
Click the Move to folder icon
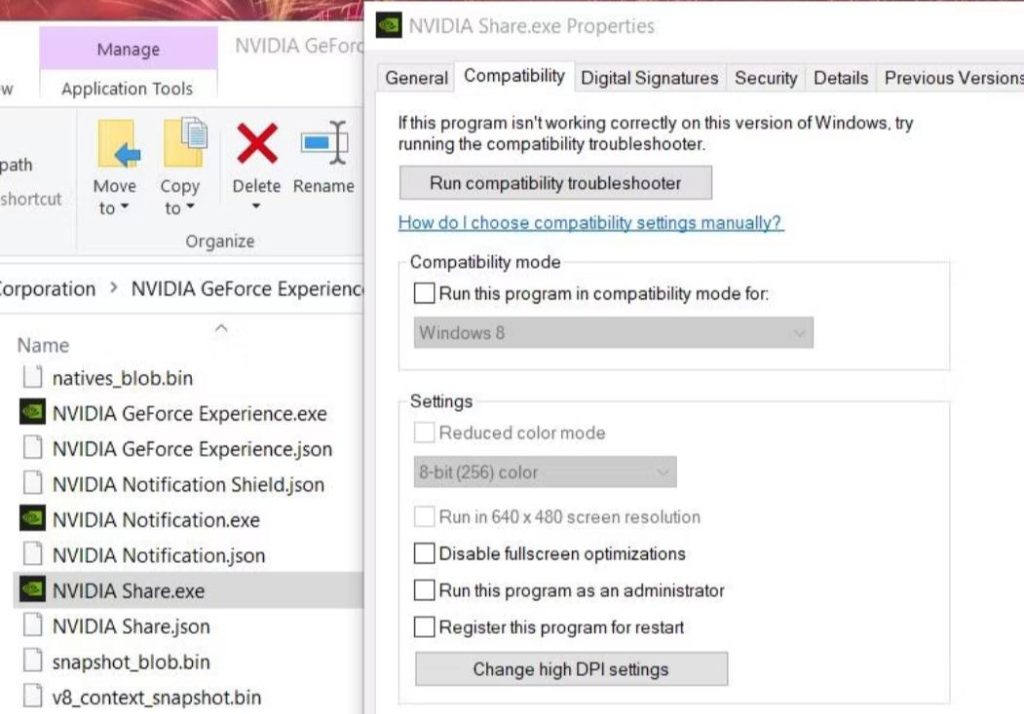pyautogui.click(x=118, y=144)
